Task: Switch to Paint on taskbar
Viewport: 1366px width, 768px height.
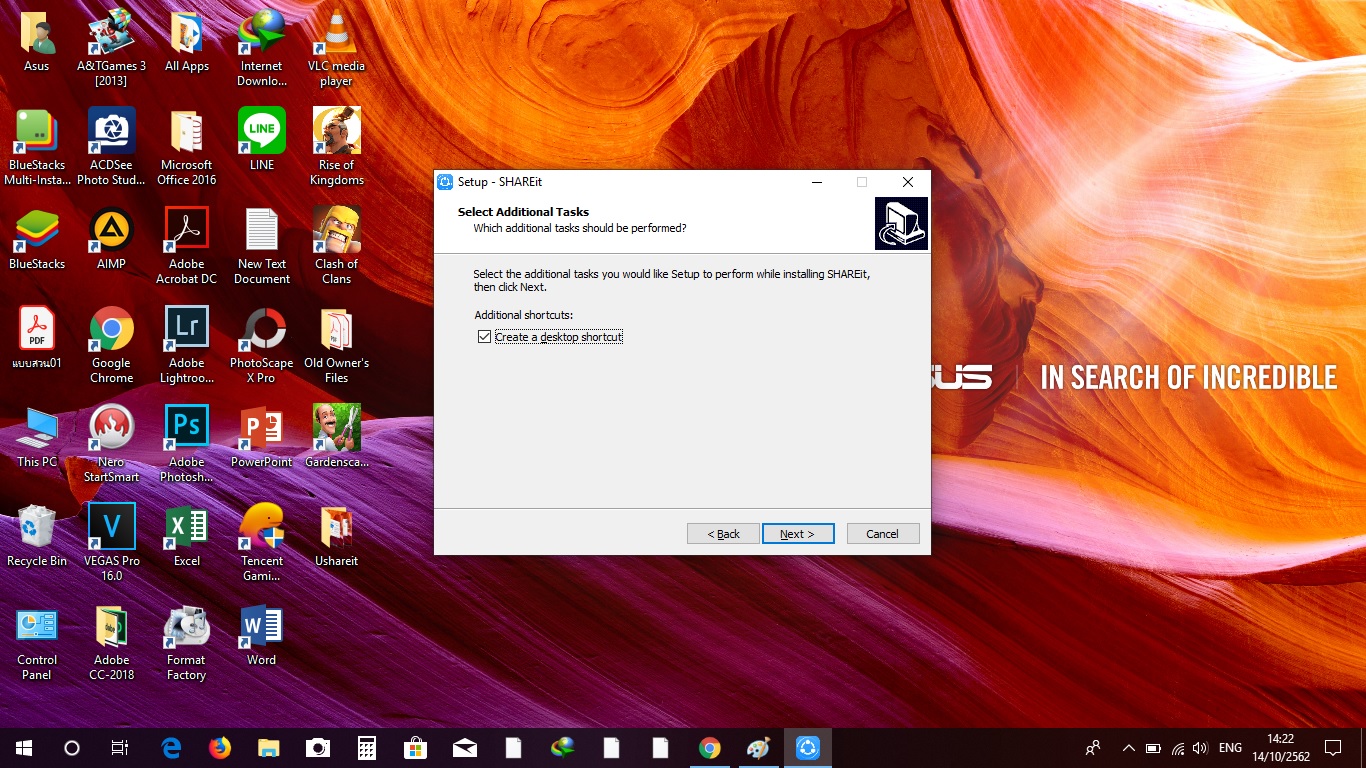Action: pyautogui.click(x=759, y=748)
